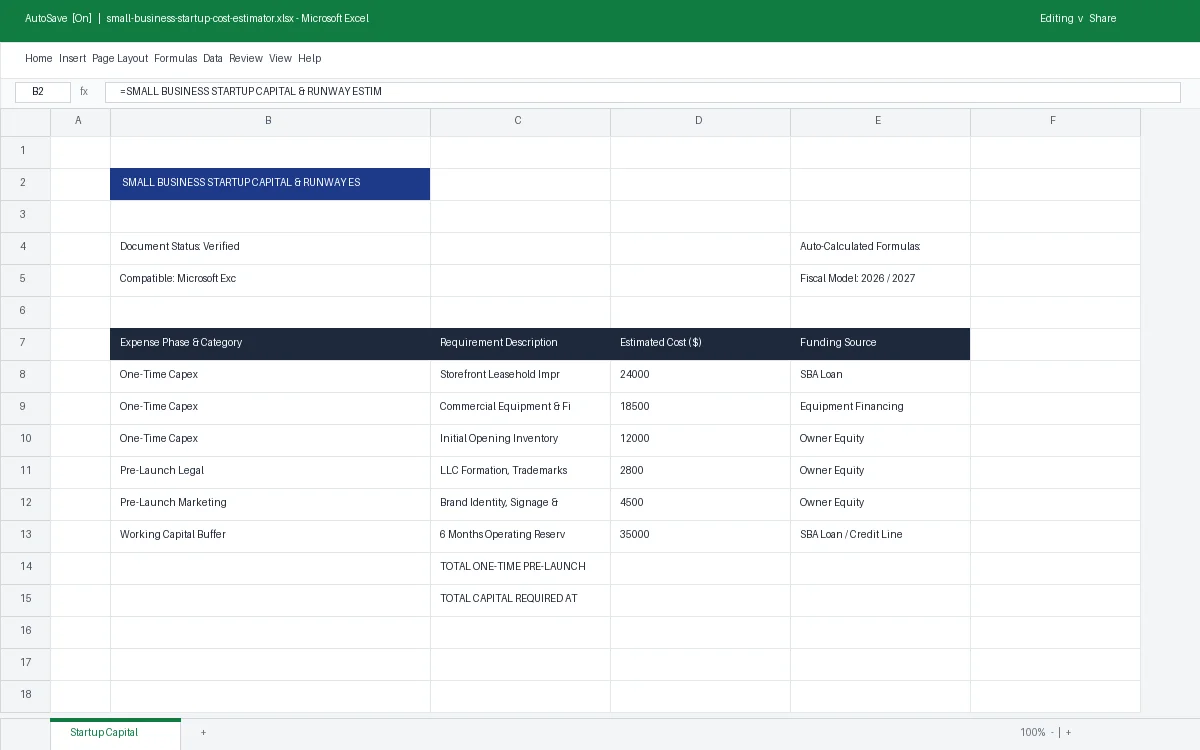Screen dimensions: 1200x750
Task: Open the Formulas tab
Action: click(175, 58)
